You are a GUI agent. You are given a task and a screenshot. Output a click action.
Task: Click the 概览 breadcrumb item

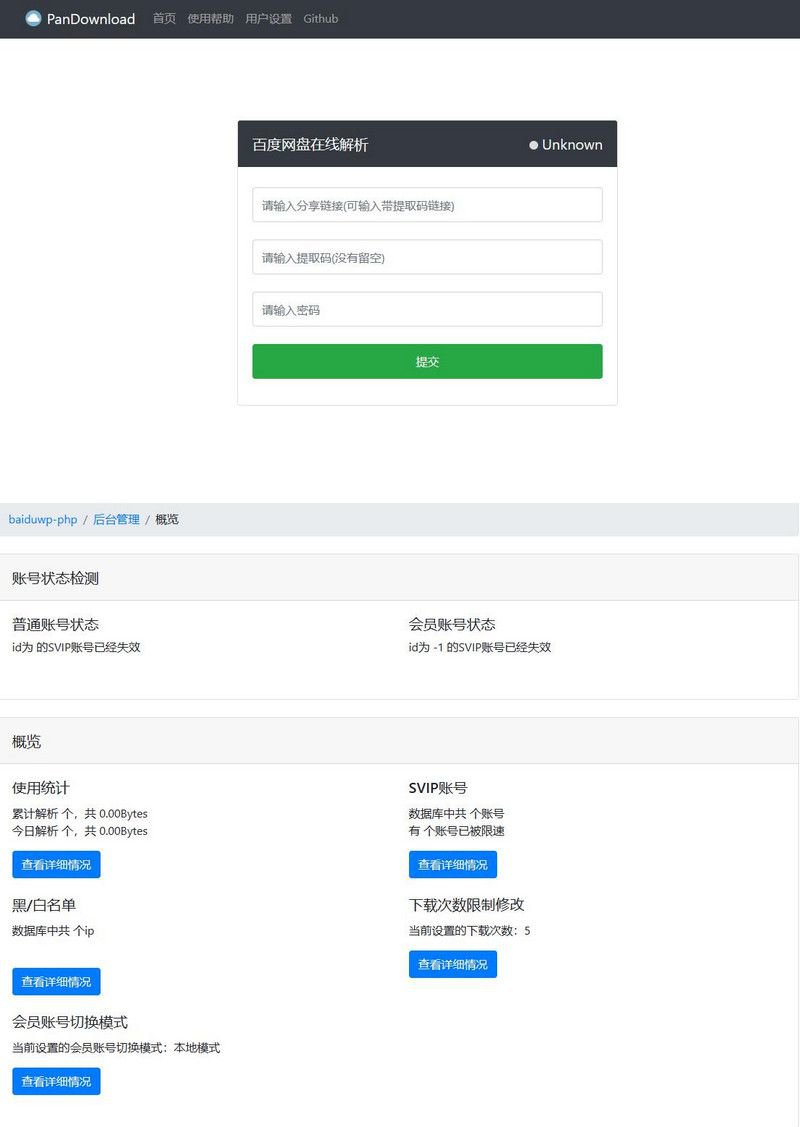point(165,519)
